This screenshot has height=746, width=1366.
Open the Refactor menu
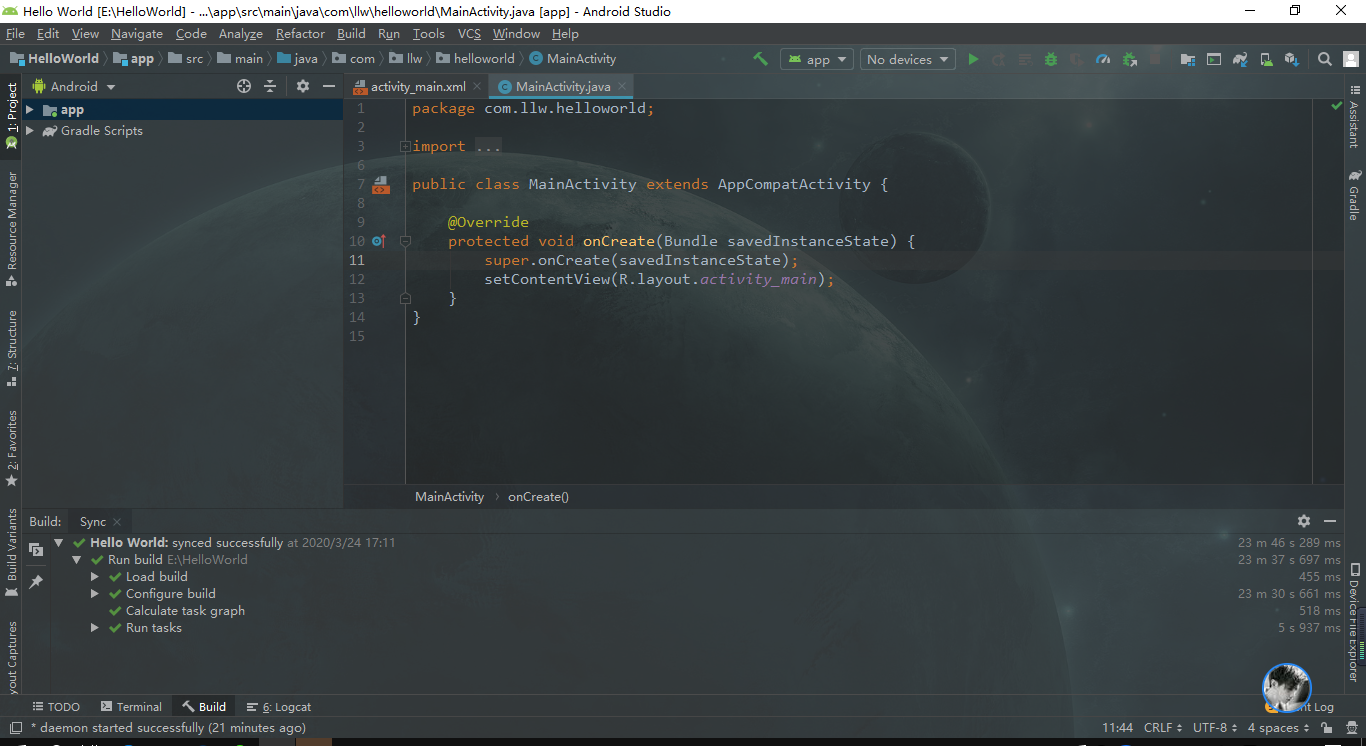tap(300, 34)
